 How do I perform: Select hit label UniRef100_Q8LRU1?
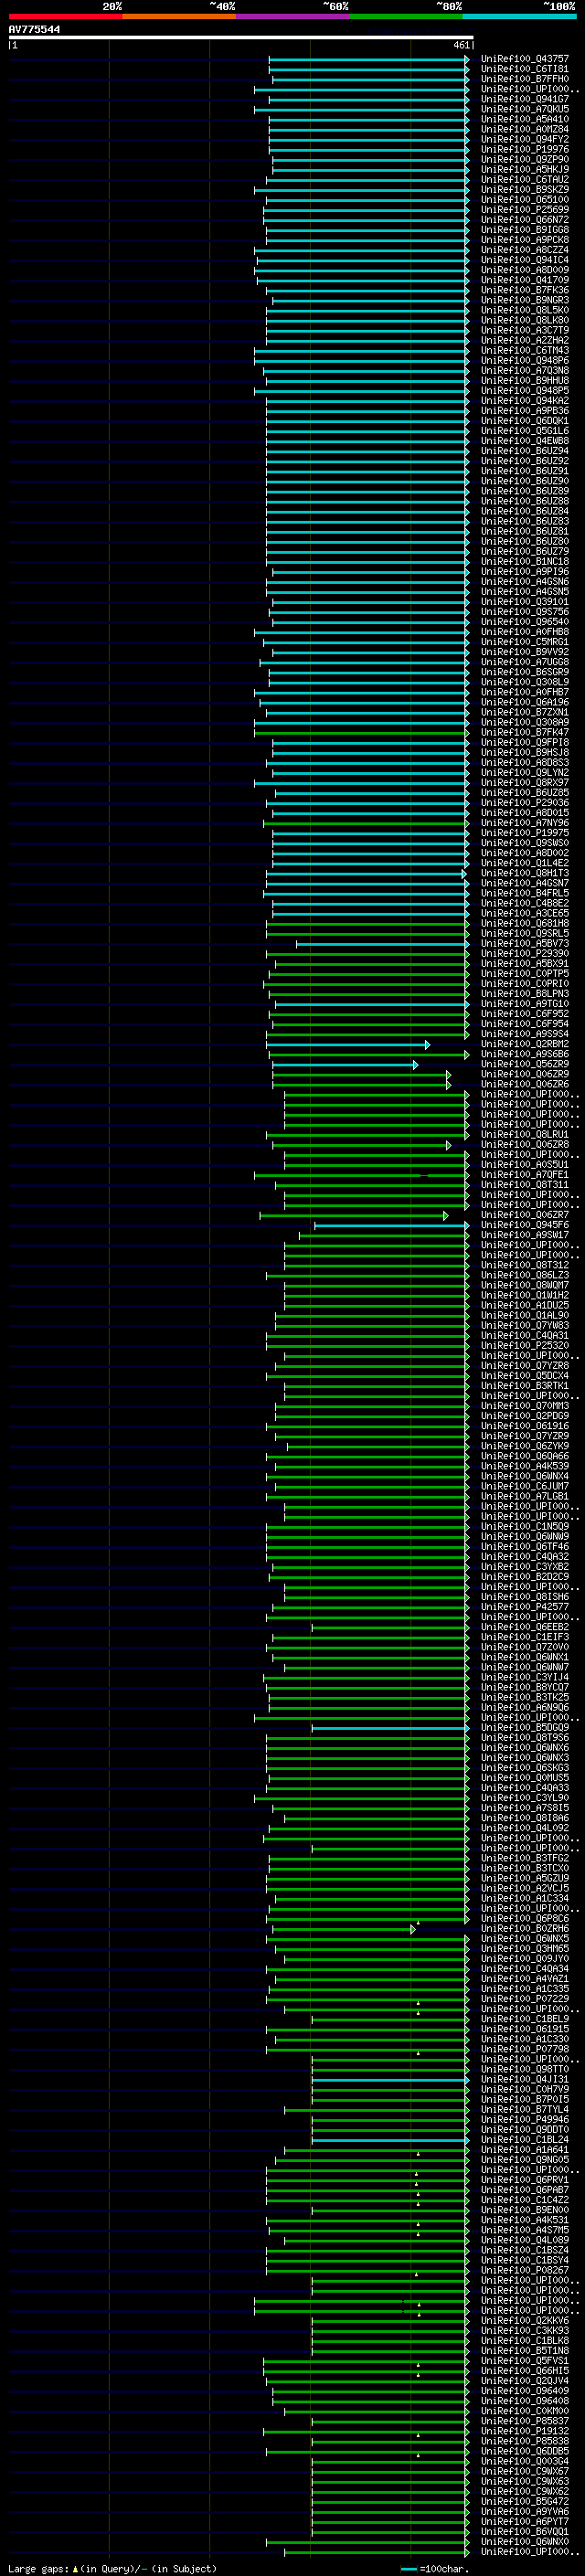click(524, 1135)
